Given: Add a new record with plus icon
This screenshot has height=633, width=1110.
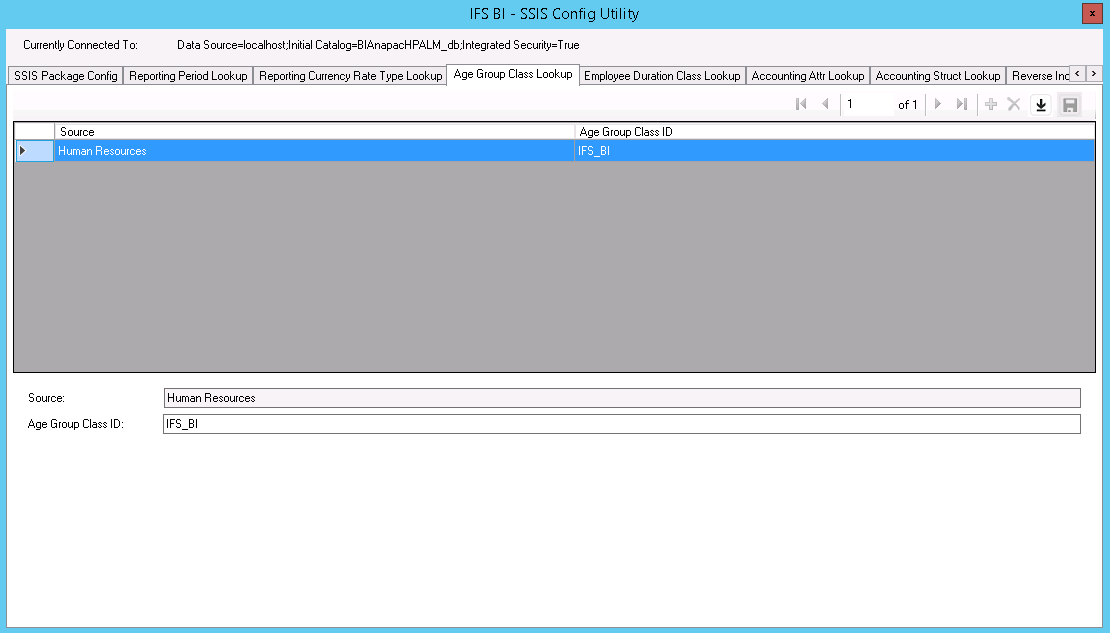Looking at the screenshot, I should pos(991,105).
